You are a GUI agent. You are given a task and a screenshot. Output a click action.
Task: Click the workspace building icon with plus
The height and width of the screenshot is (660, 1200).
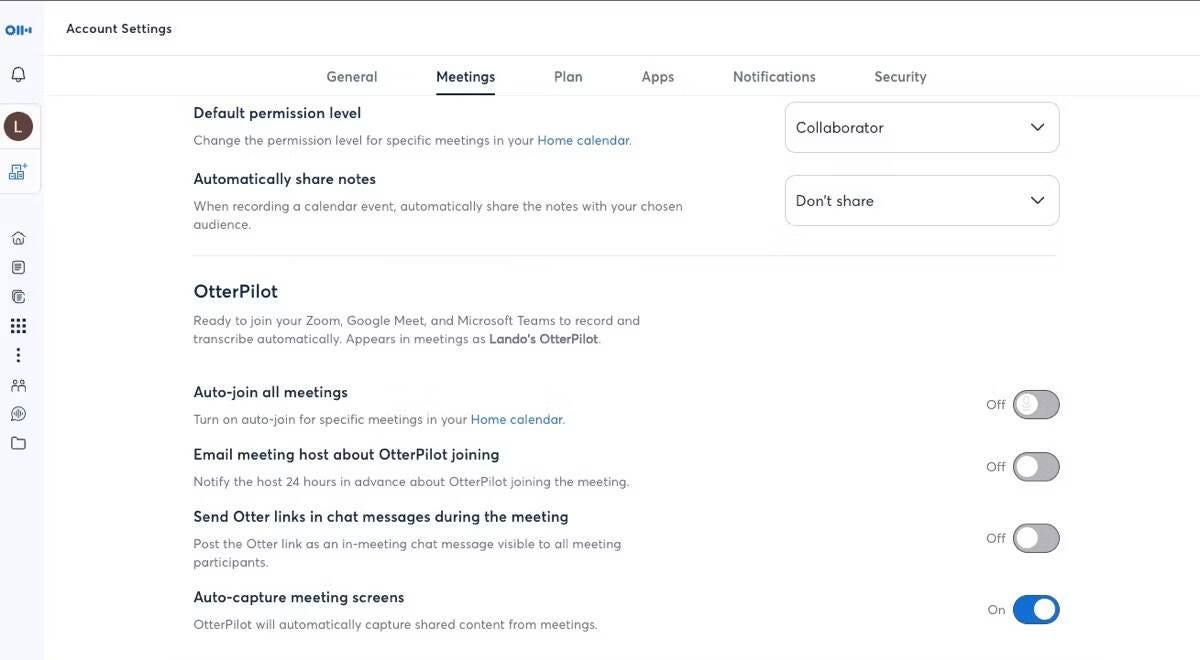[x=18, y=171]
